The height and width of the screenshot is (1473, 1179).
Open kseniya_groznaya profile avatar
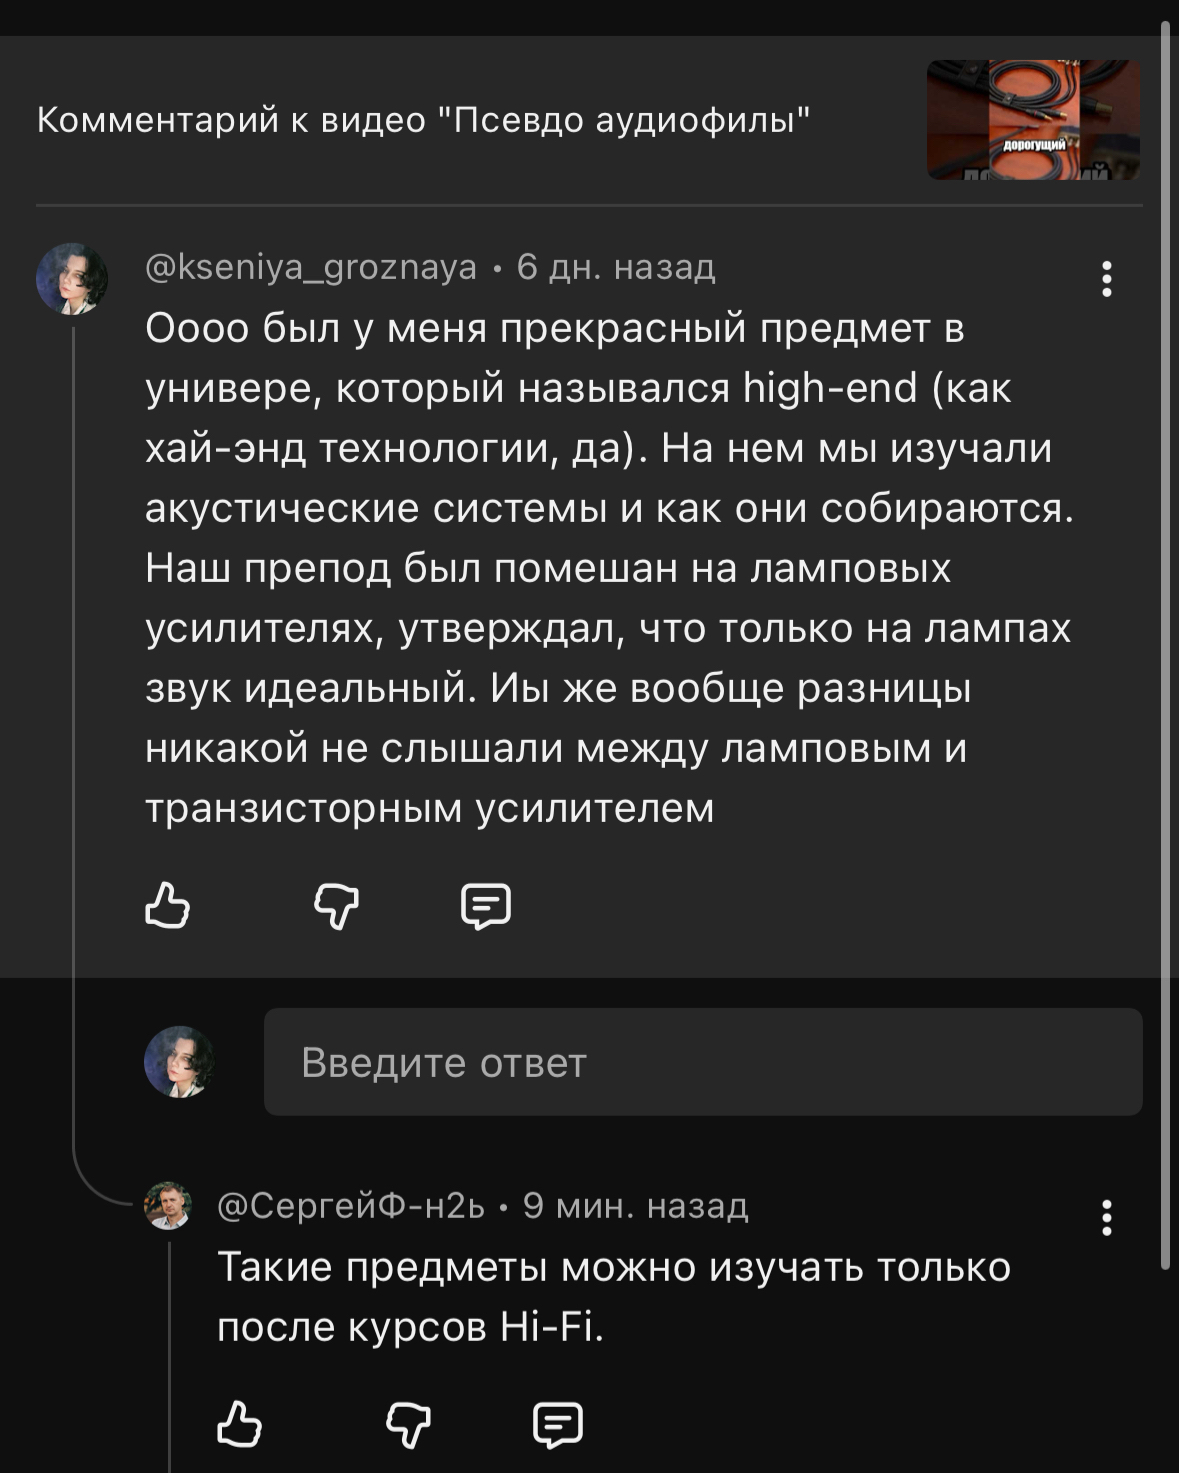[72, 278]
